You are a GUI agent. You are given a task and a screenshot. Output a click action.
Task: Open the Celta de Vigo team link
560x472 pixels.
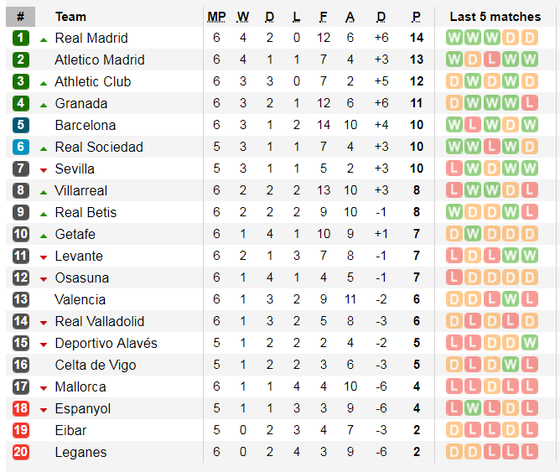point(95,365)
